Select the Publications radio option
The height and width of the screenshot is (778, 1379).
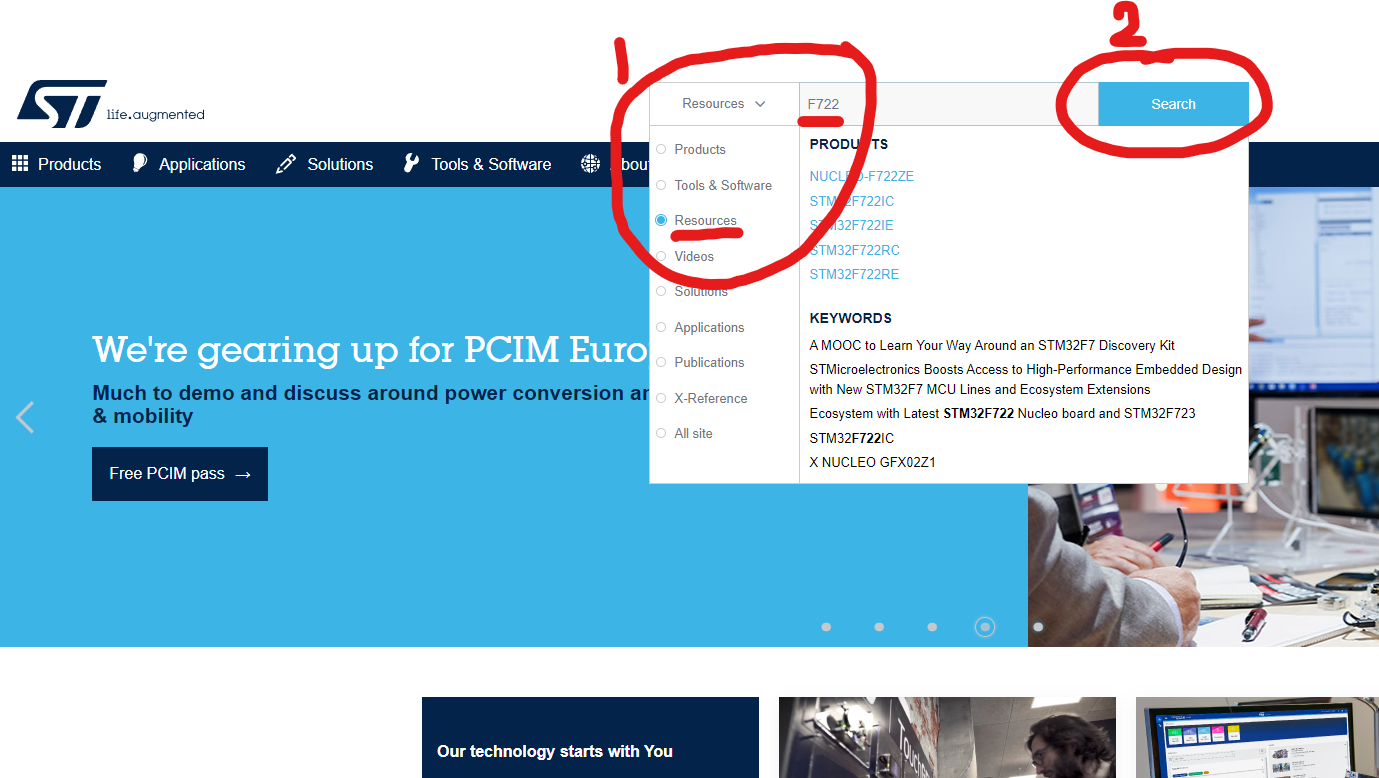(x=661, y=362)
